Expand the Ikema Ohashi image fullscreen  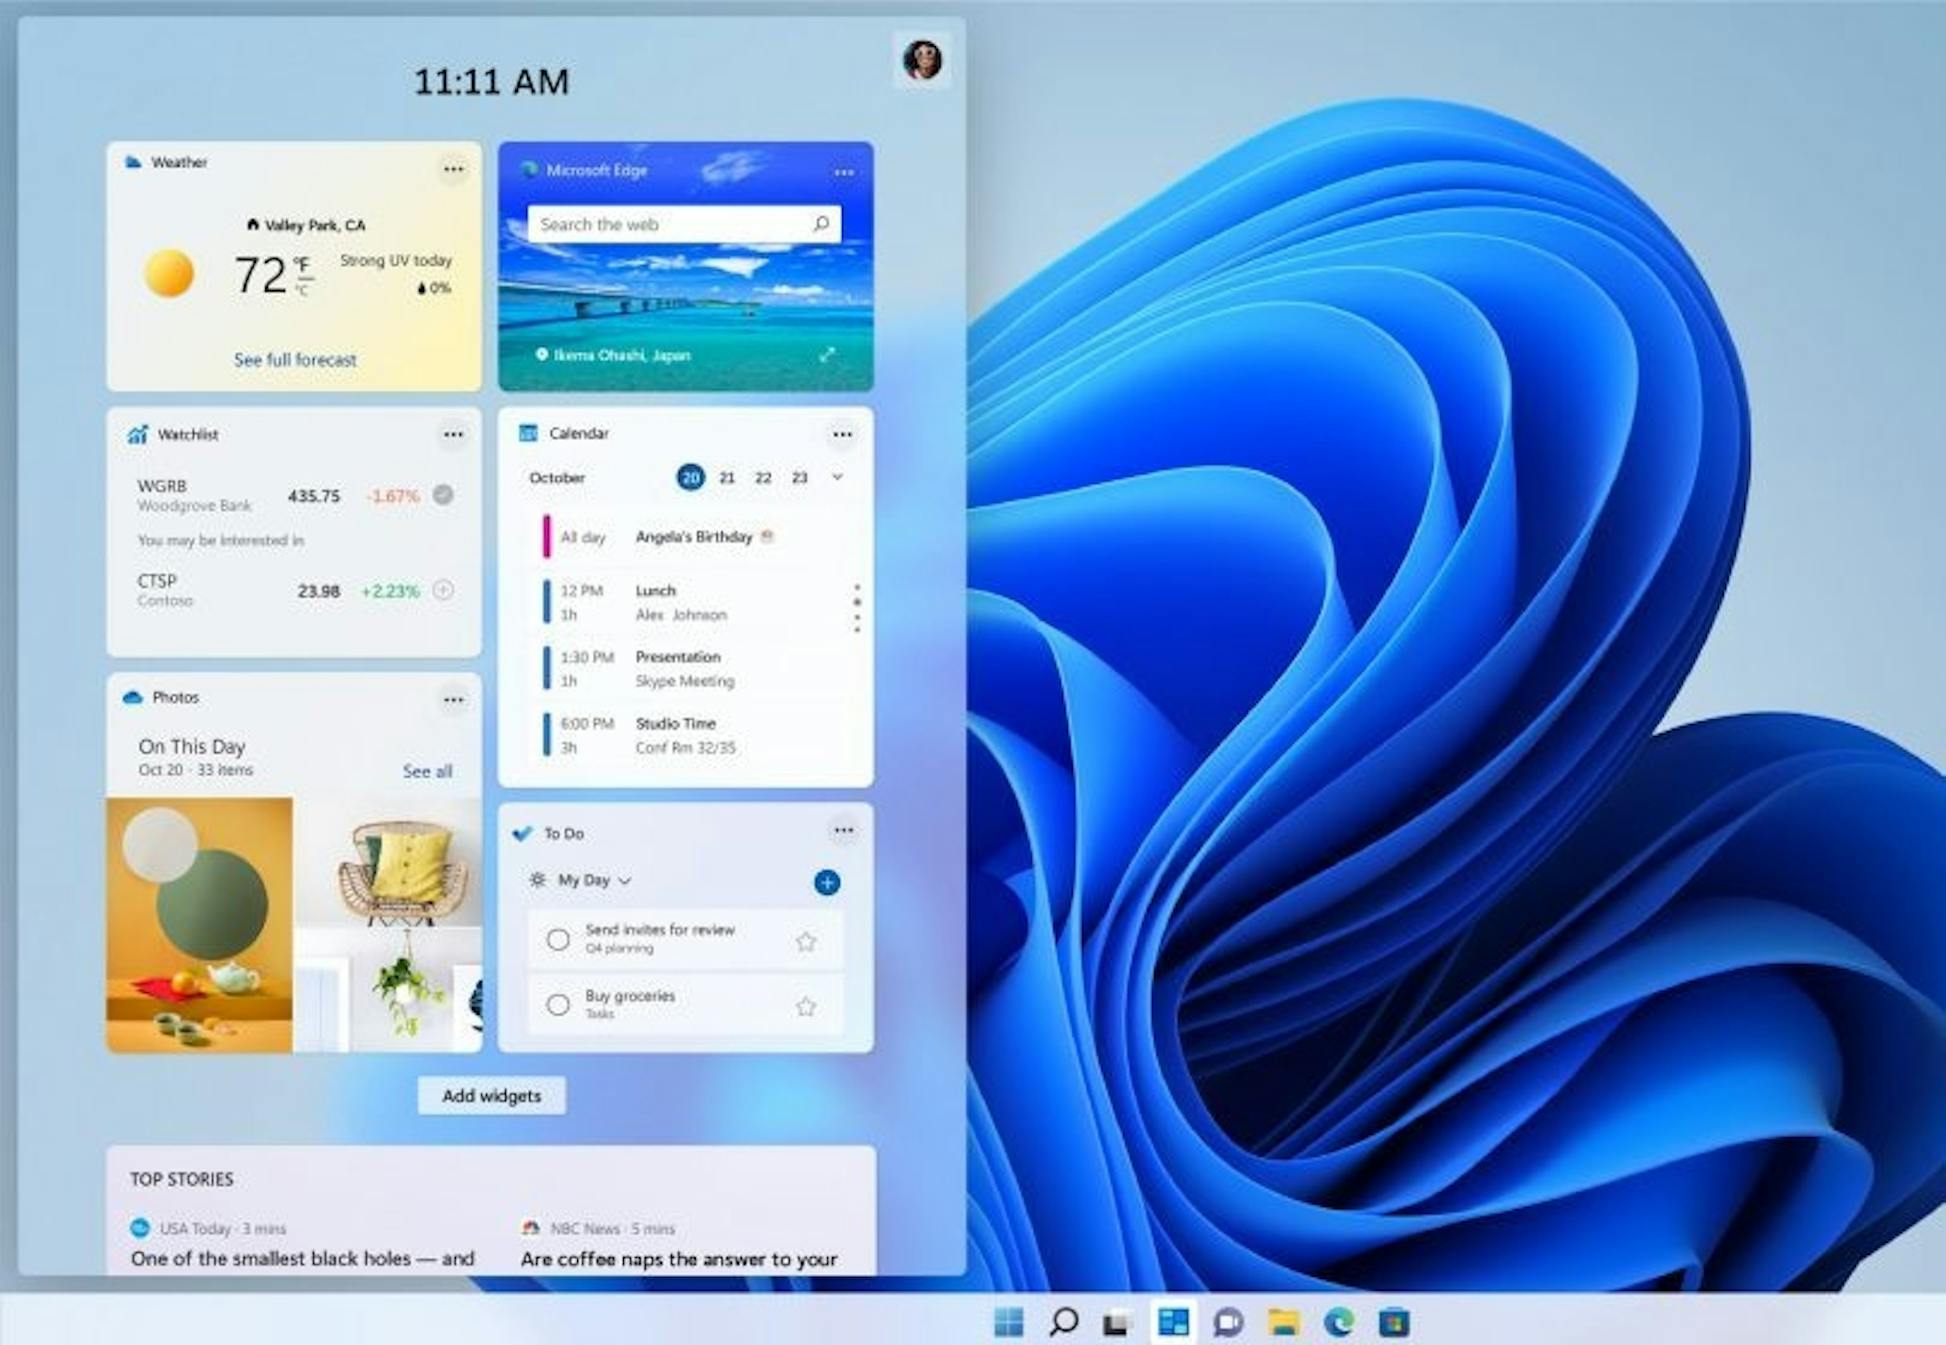pos(827,355)
